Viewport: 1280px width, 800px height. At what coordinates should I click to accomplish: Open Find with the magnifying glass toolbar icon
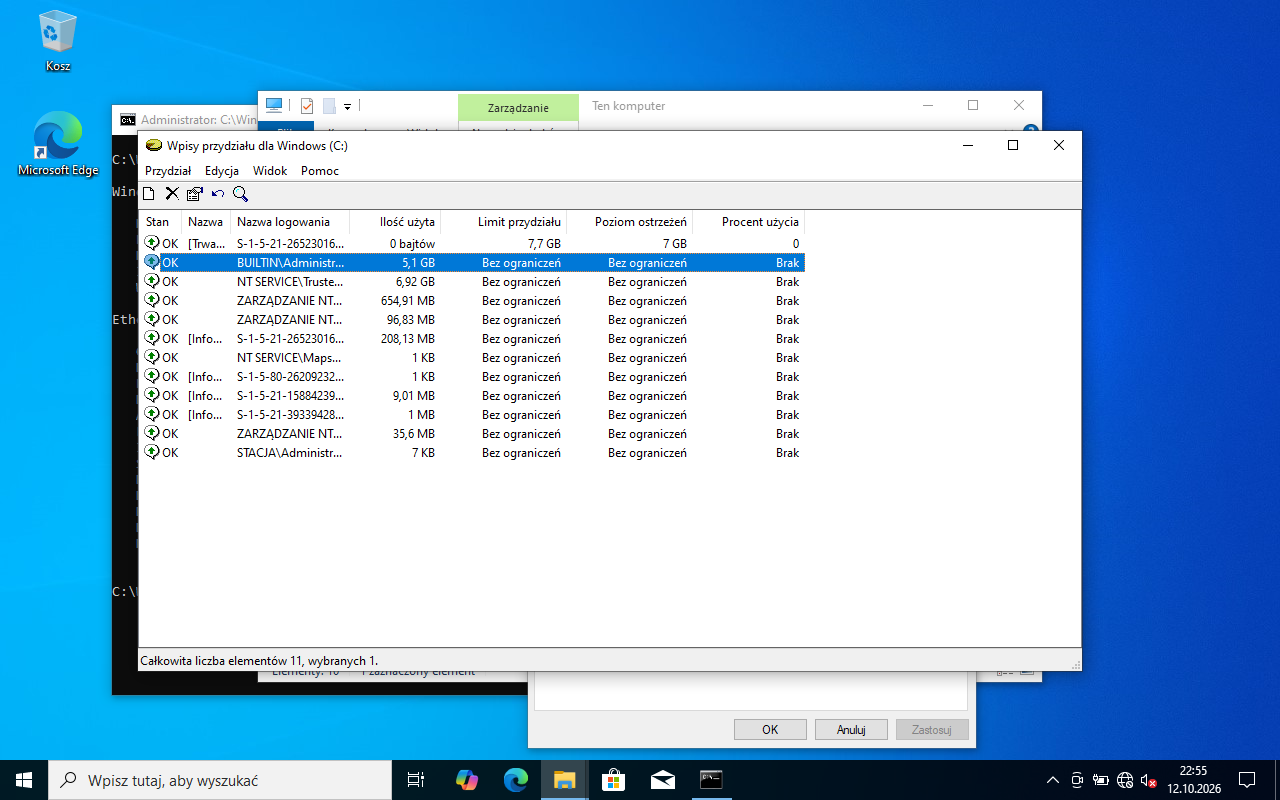[x=241, y=194]
